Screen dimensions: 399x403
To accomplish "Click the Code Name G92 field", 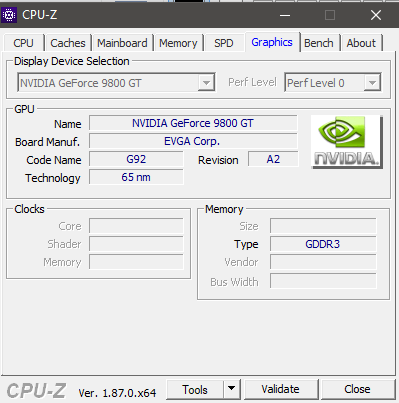I will (x=136, y=159).
